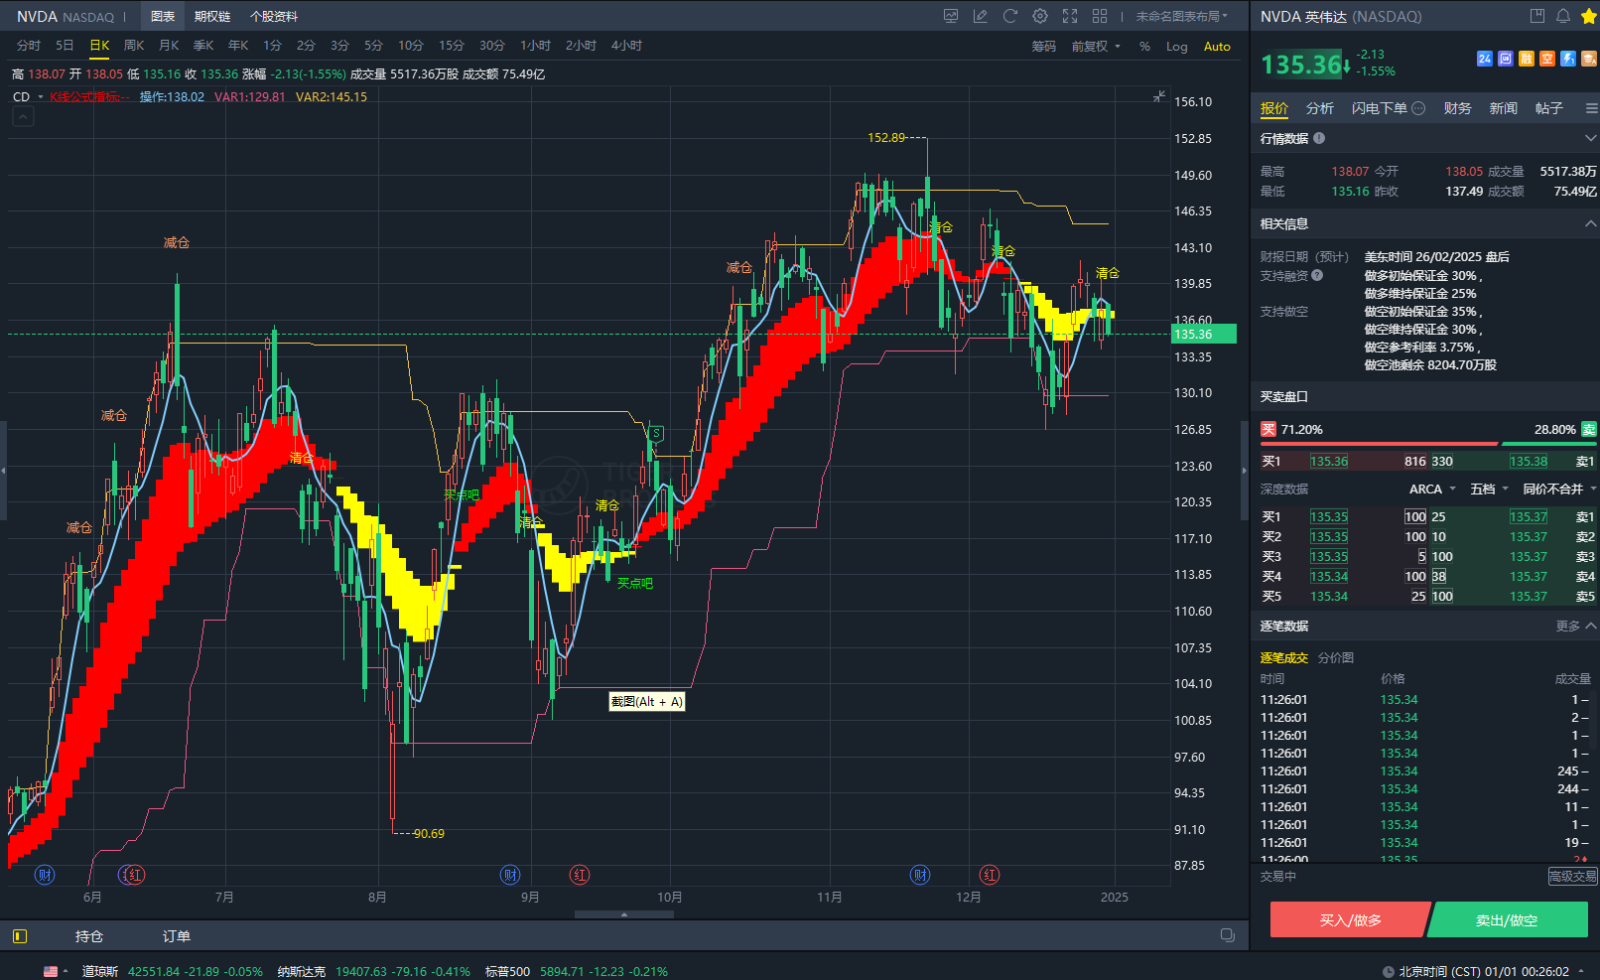Click the green 卖 badge in order book
The width and height of the screenshot is (1600, 980).
point(1589,429)
